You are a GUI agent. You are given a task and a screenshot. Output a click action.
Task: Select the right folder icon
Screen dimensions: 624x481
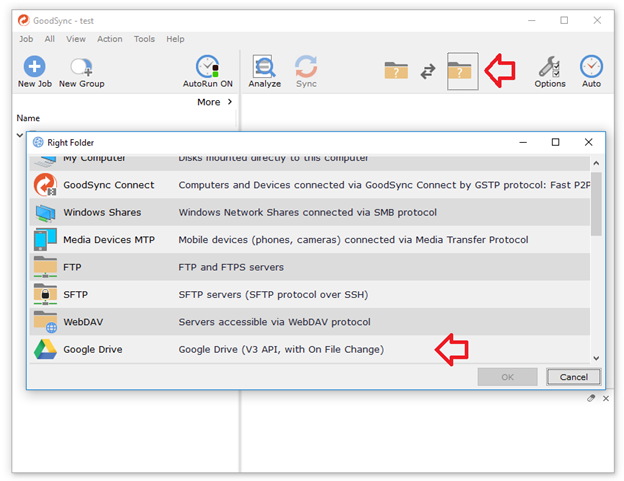click(462, 71)
